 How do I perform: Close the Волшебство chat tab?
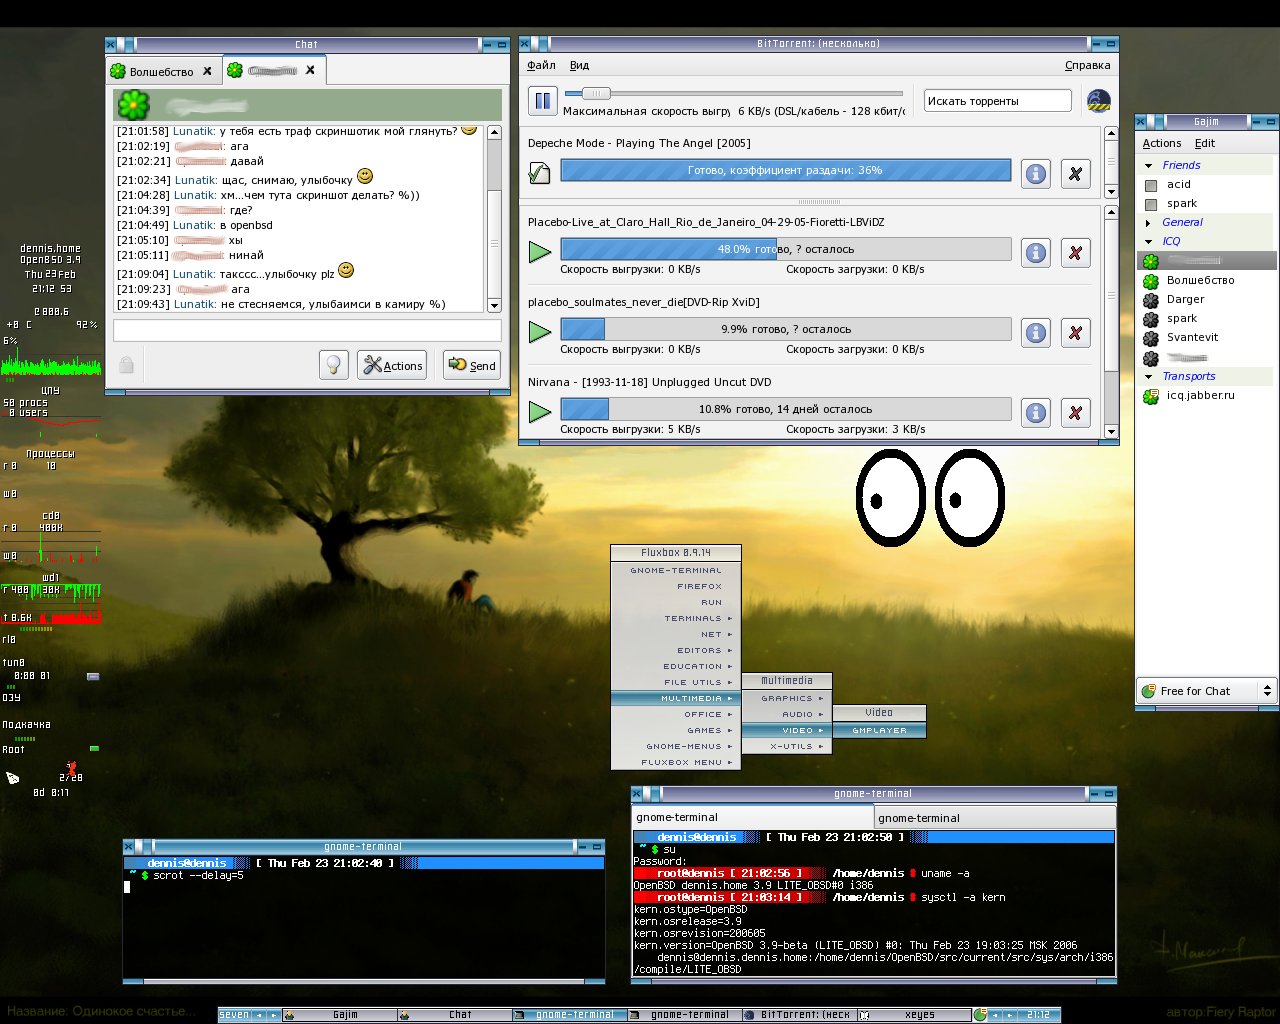207,71
